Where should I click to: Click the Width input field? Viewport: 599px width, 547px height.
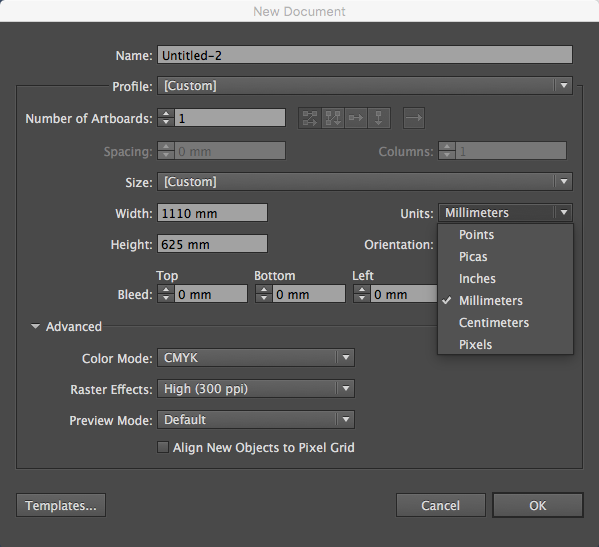pyautogui.click(x=212, y=213)
